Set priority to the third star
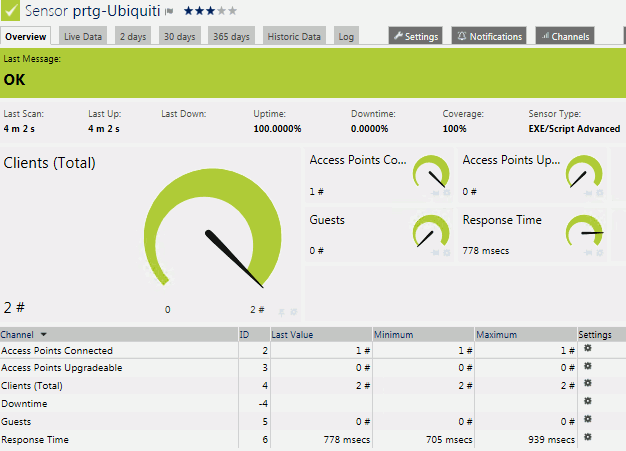Image resolution: width=626 pixels, height=451 pixels. point(210,11)
